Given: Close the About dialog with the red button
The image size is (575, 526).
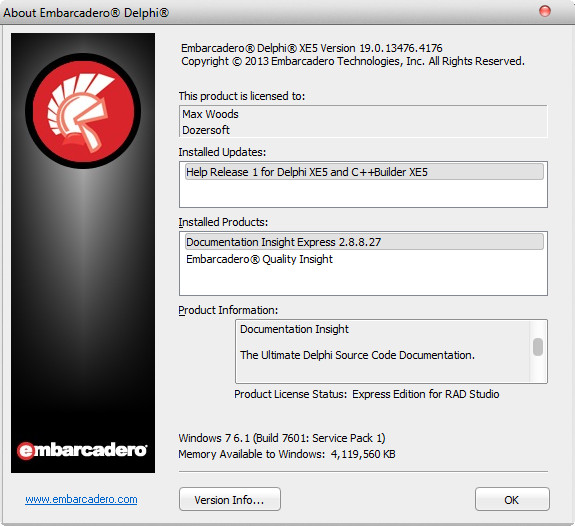Looking at the screenshot, I should [545, 11].
